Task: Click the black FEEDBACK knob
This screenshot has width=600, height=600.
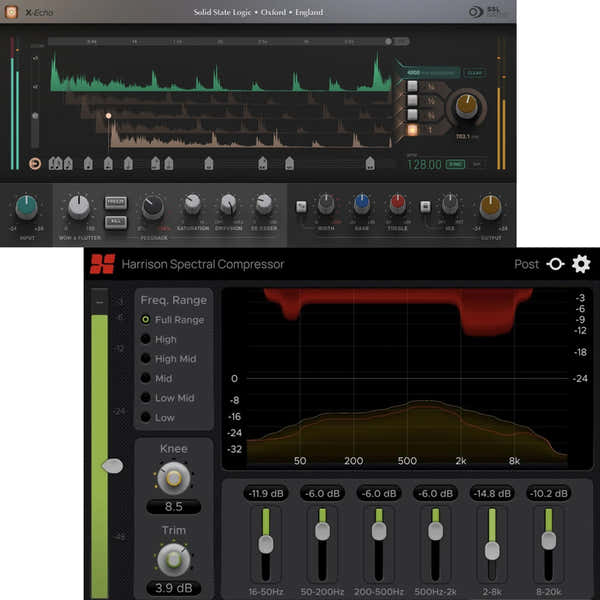Action: 153,207
